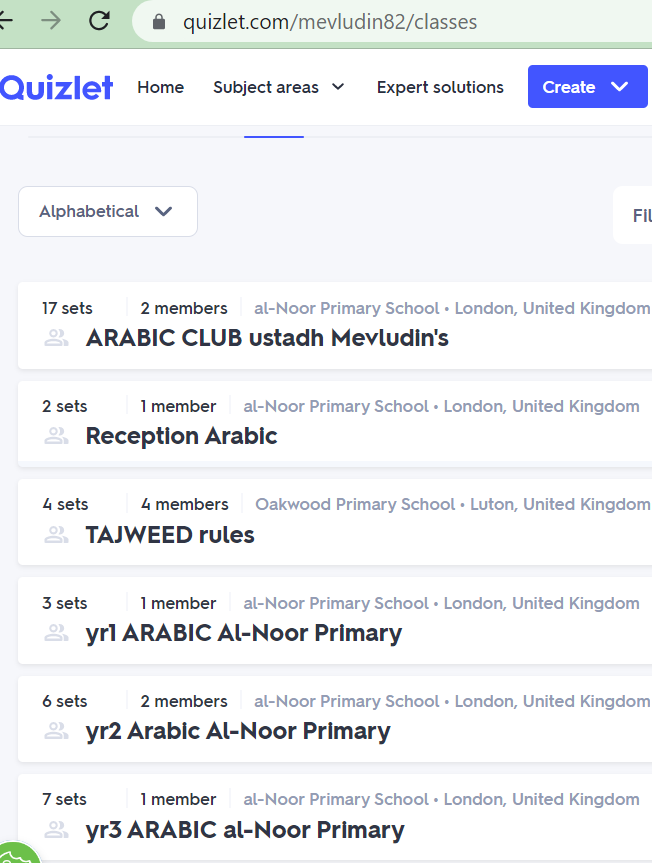Click the group icon beside yr1 ARABIC class
This screenshot has width=652, height=863.
(x=56, y=633)
